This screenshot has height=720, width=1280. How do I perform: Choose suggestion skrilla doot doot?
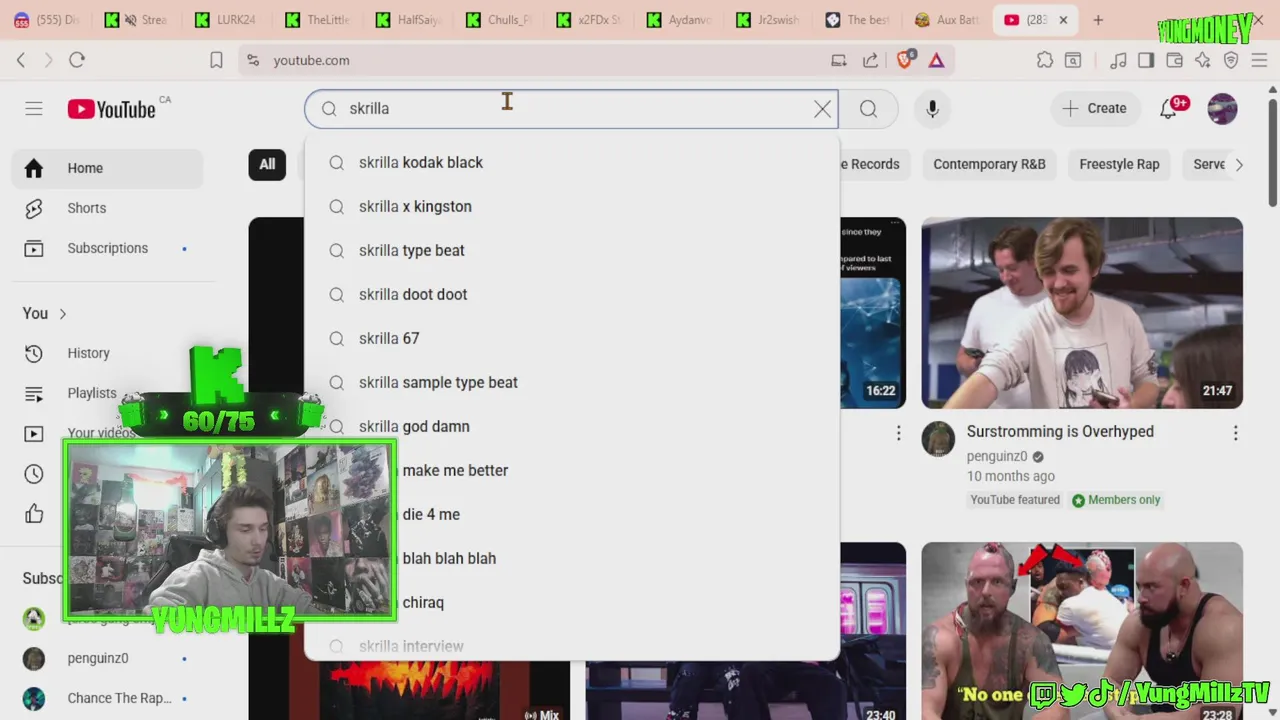coord(572,294)
